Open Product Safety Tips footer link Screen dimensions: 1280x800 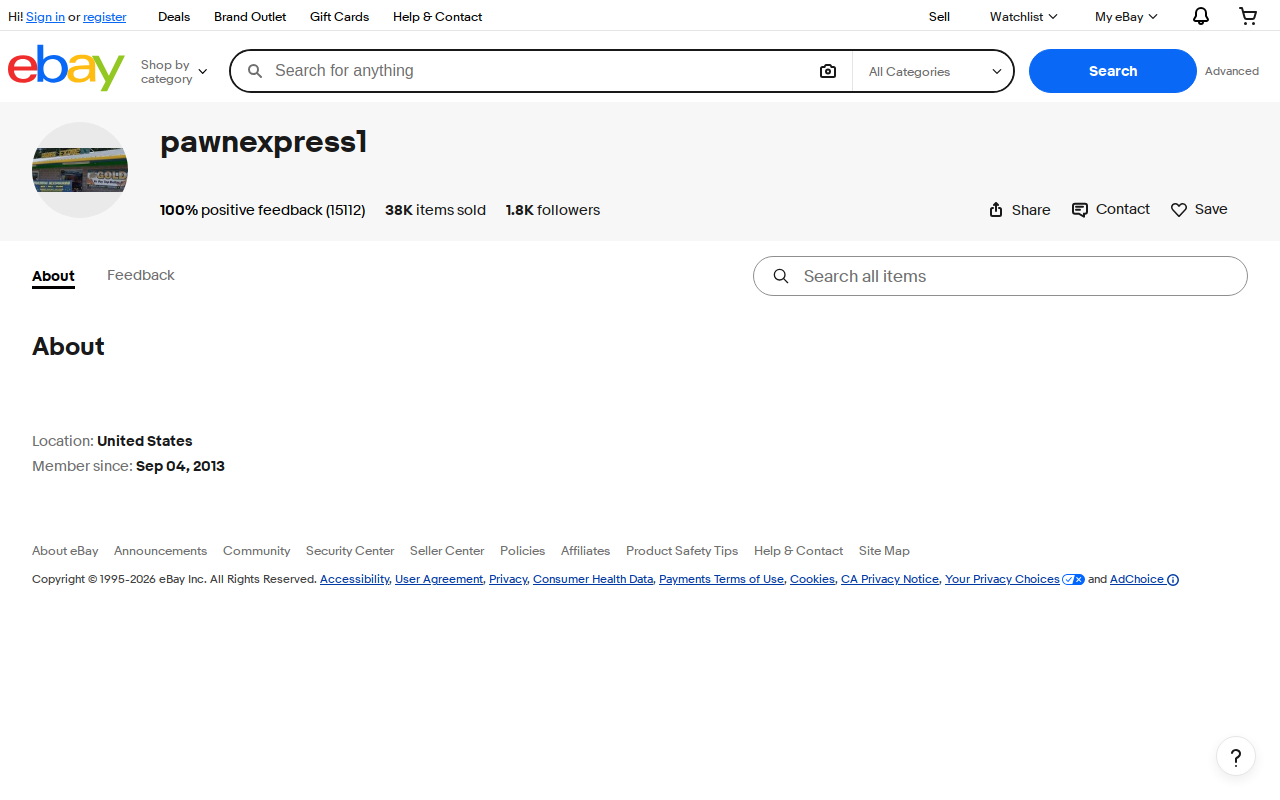click(682, 551)
